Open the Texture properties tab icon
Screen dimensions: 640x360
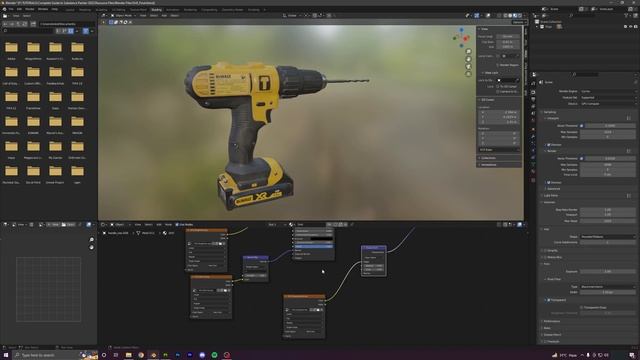pos(533,180)
